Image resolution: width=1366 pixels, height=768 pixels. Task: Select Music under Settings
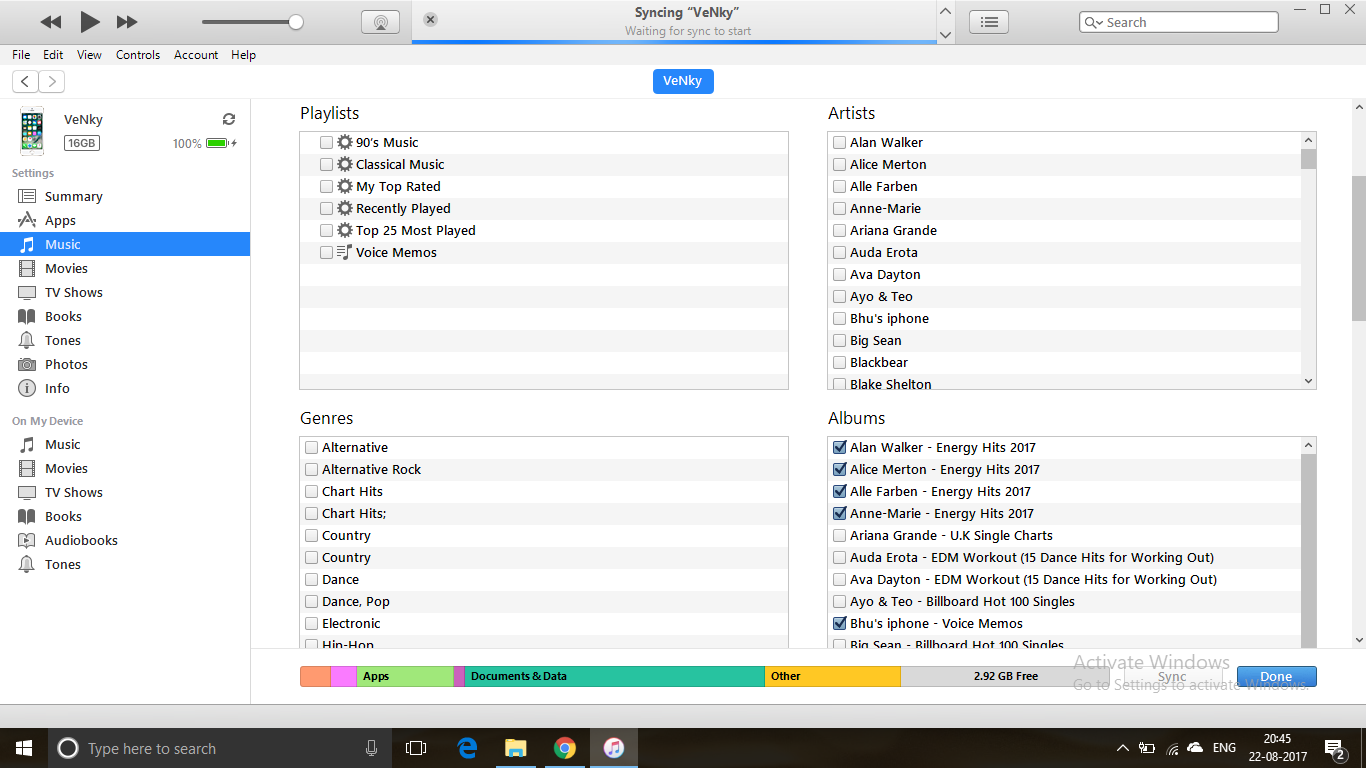125,244
